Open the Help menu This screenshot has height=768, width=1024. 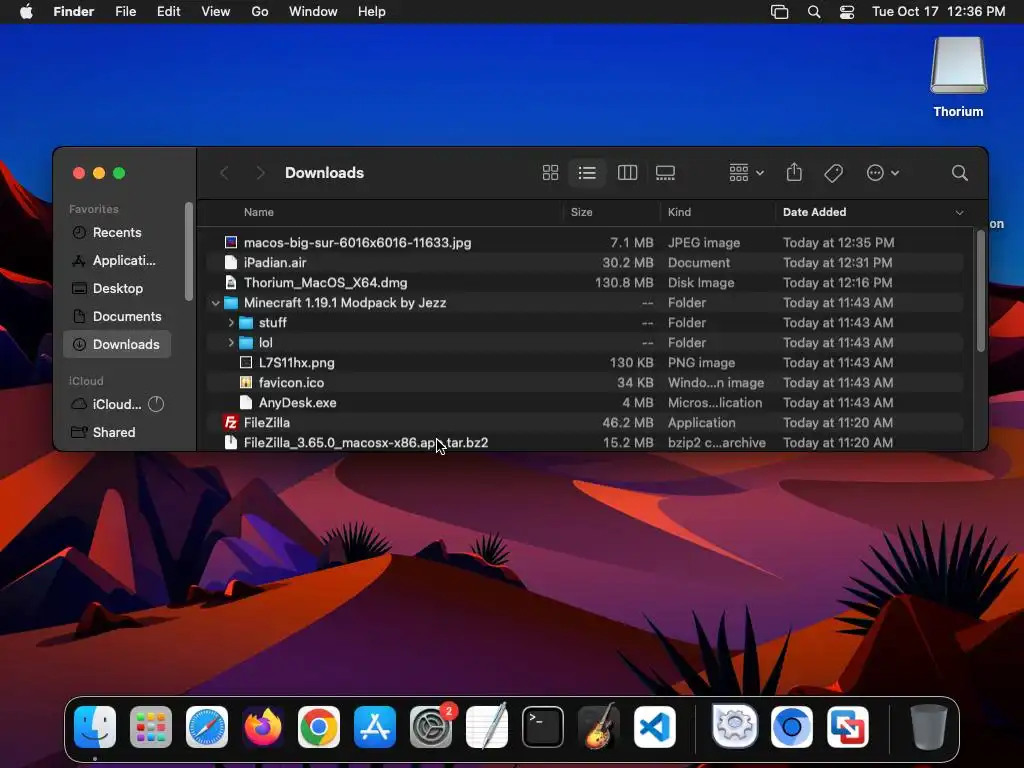pos(372,12)
